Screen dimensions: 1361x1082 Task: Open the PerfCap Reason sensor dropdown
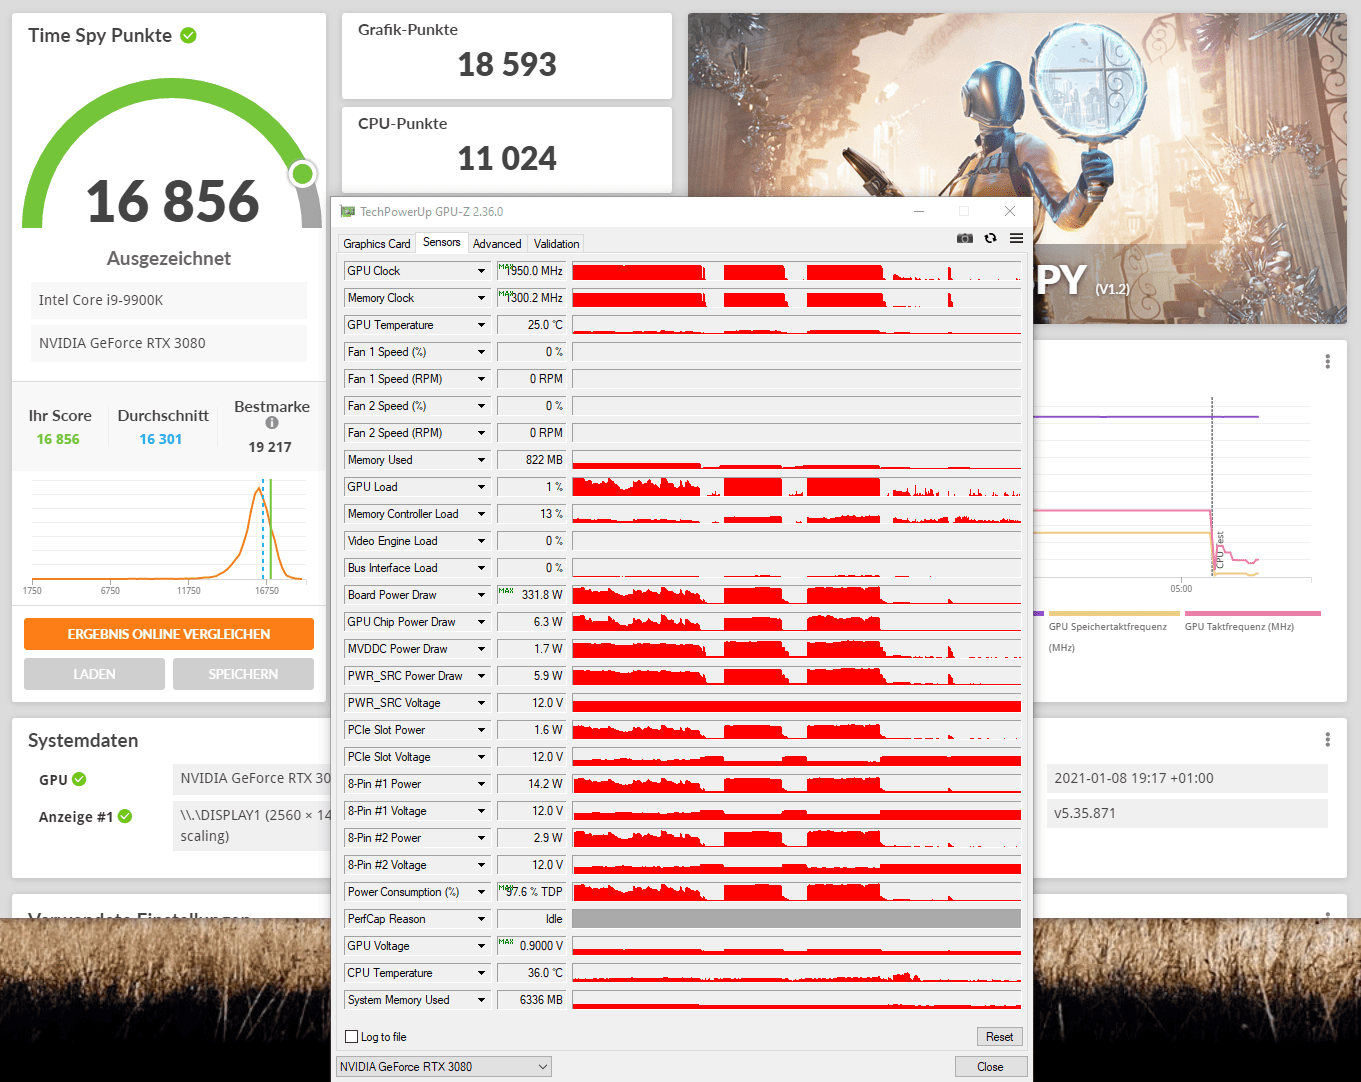tap(481, 919)
